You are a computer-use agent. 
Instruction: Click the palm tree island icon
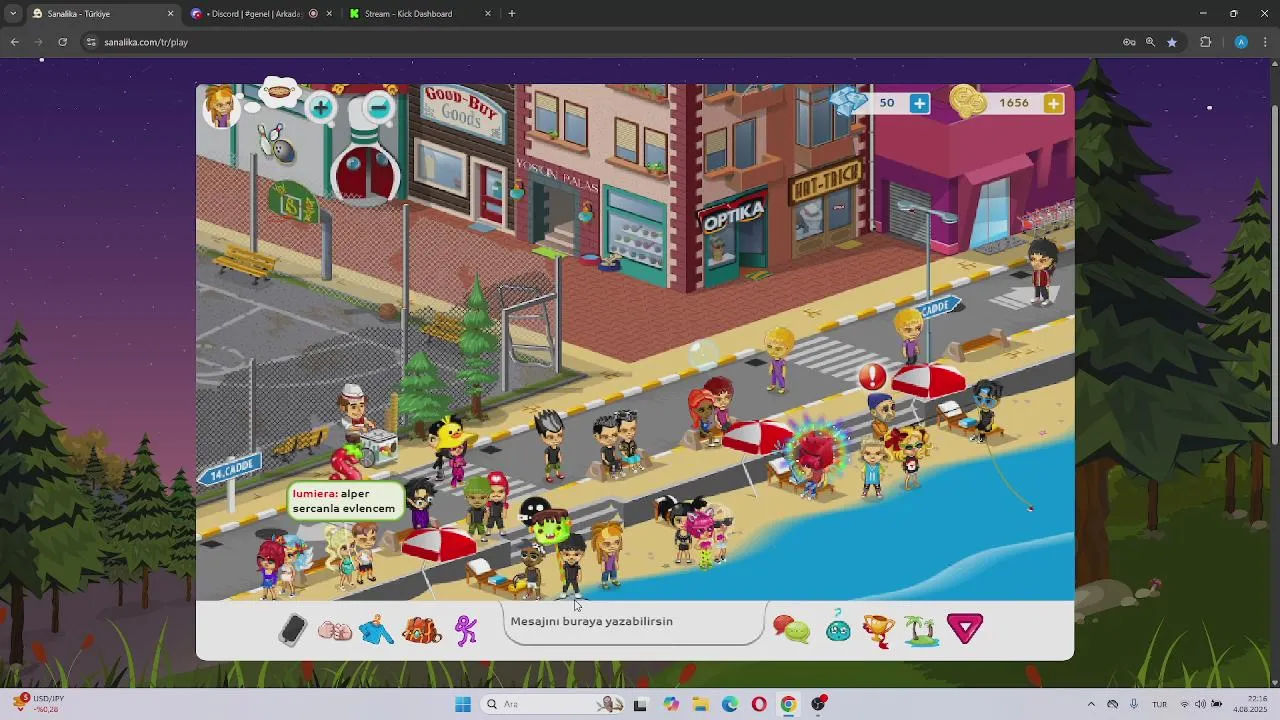coord(921,631)
